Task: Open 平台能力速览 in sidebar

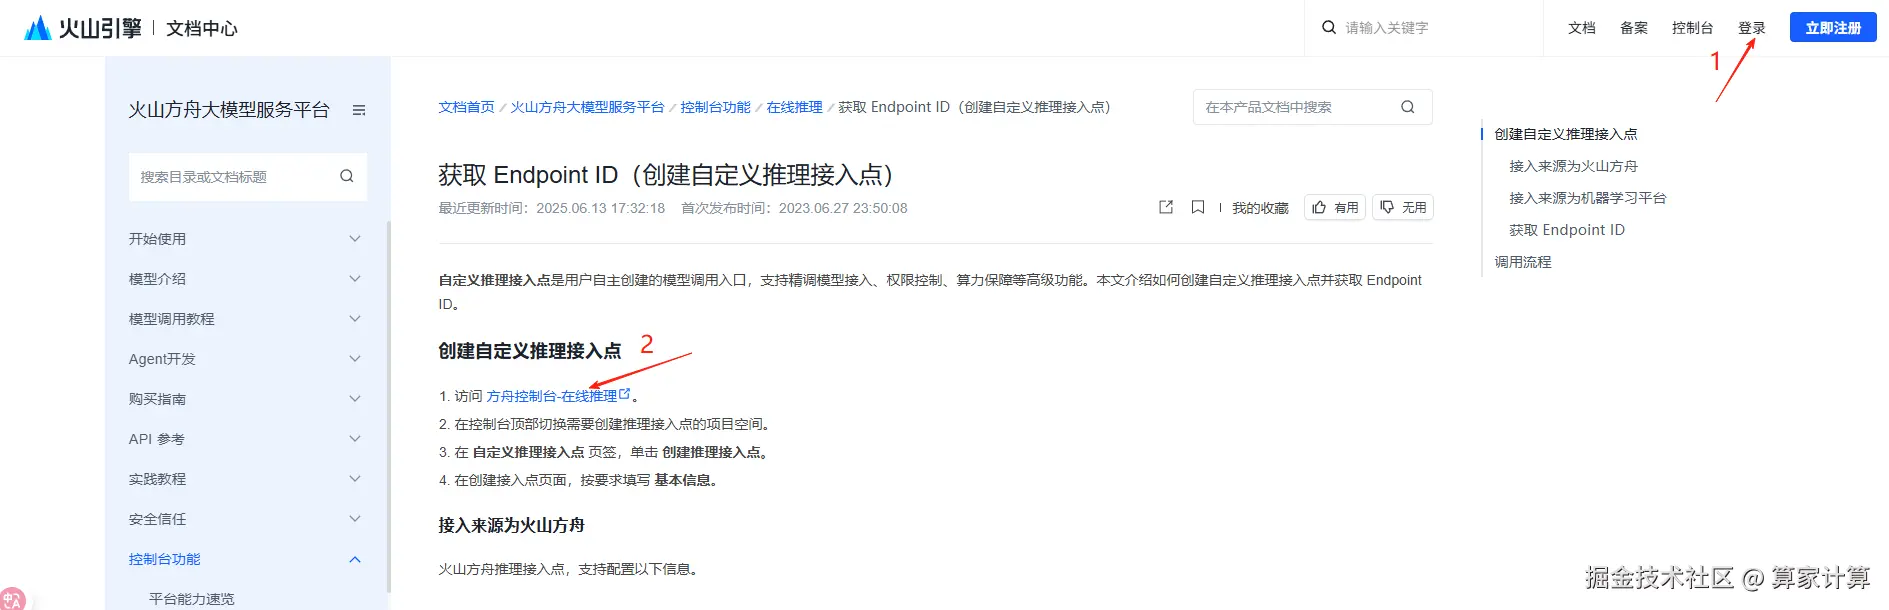Action: click(191, 599)
